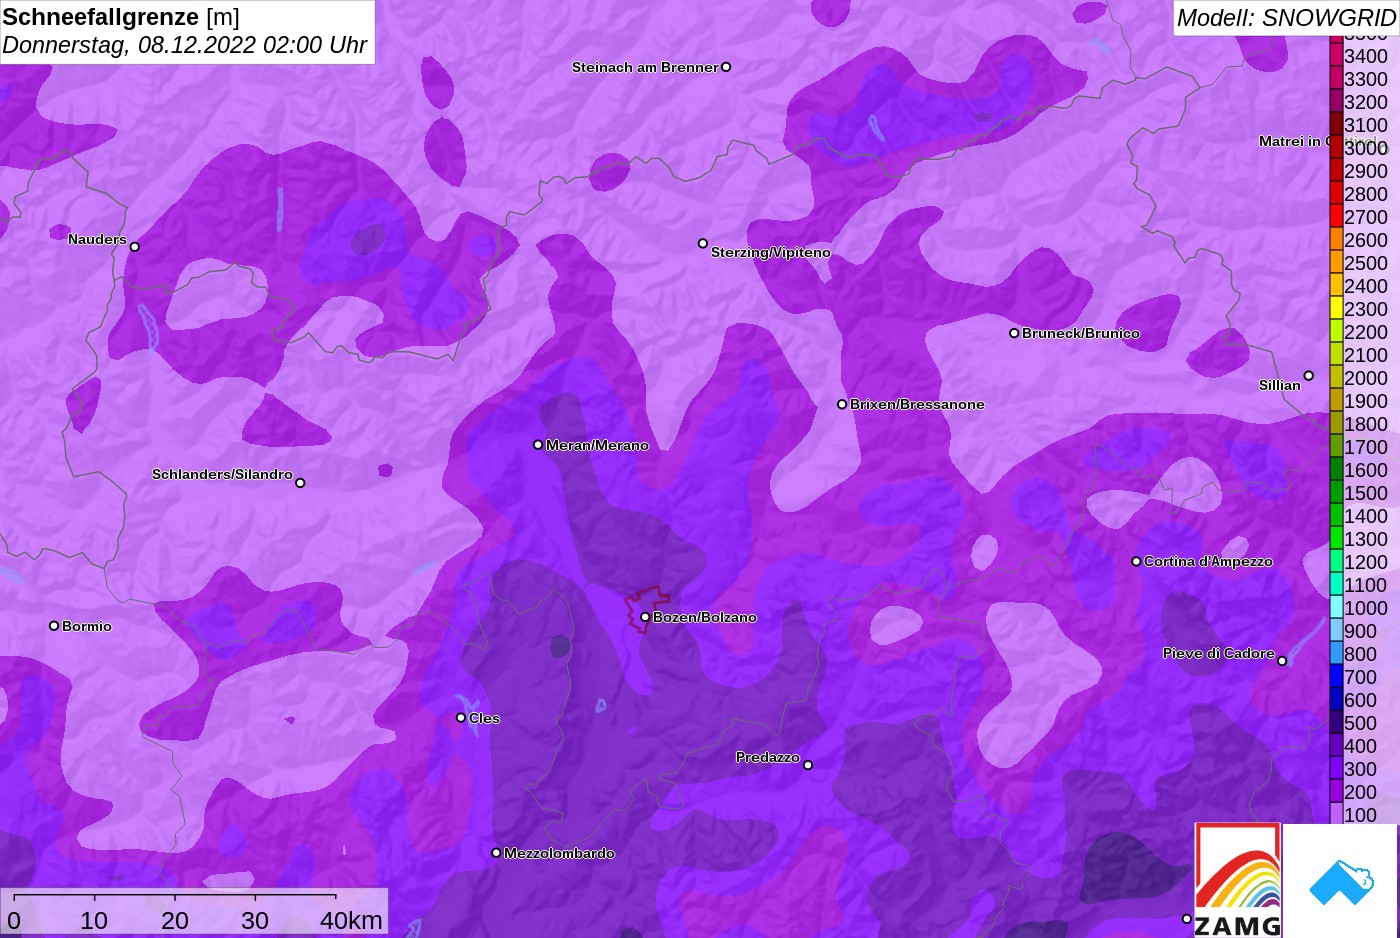Image resolution: width=1400 pixels, height=938 pixels.
Task: Pick the Bruneck/Brunico marker dot
Action: point(1014,333)
